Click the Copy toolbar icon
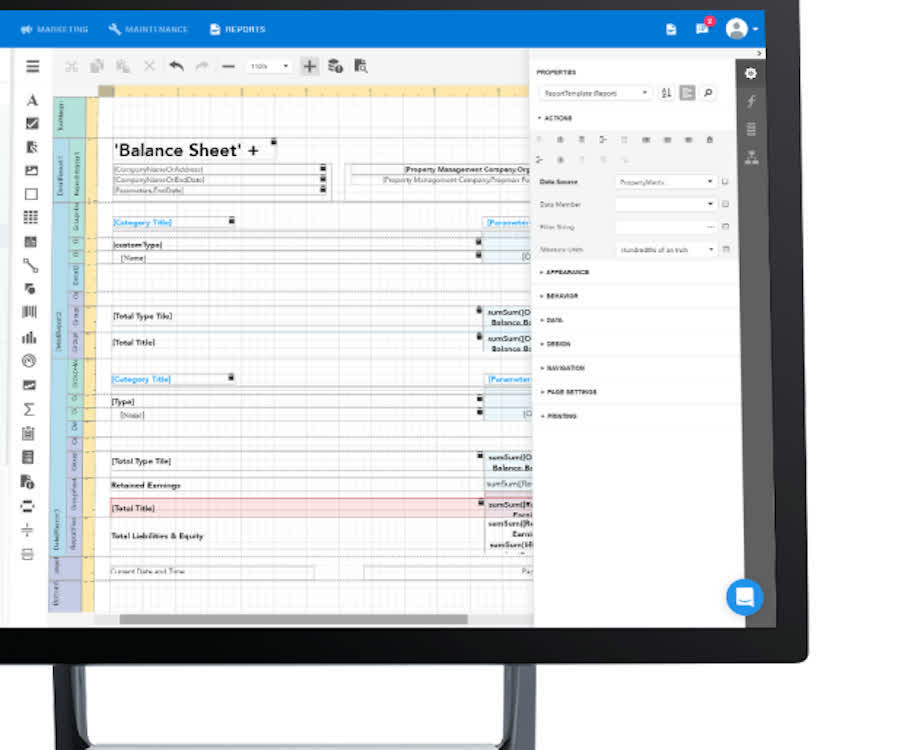Image resolution: width=900 pixels, height=750 pixels. click(x=97, y=67)
